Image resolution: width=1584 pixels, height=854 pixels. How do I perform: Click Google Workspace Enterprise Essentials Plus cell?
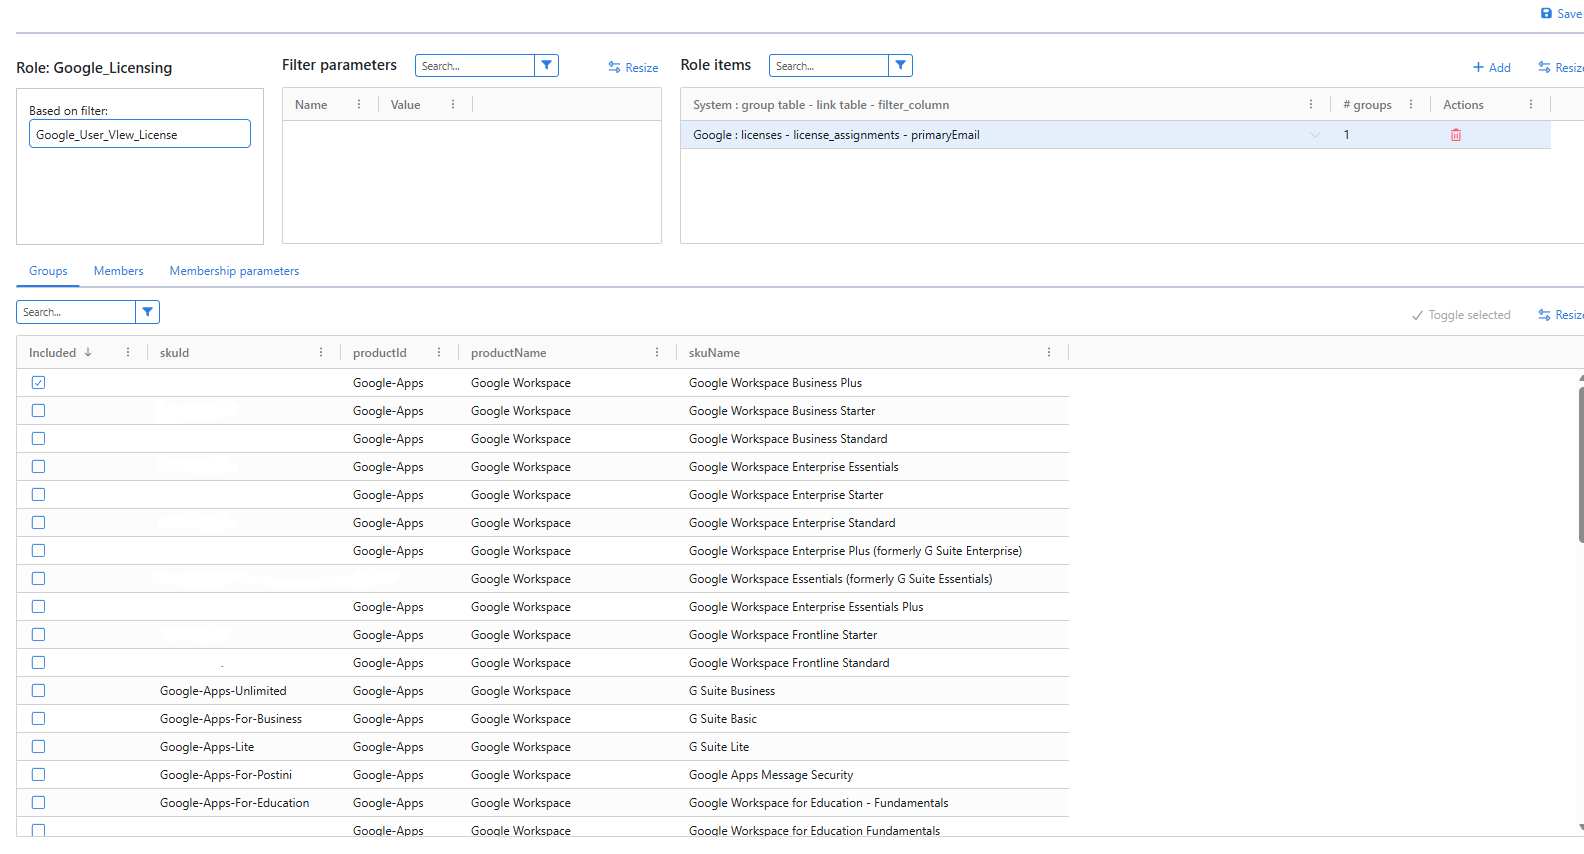point(806,607)
